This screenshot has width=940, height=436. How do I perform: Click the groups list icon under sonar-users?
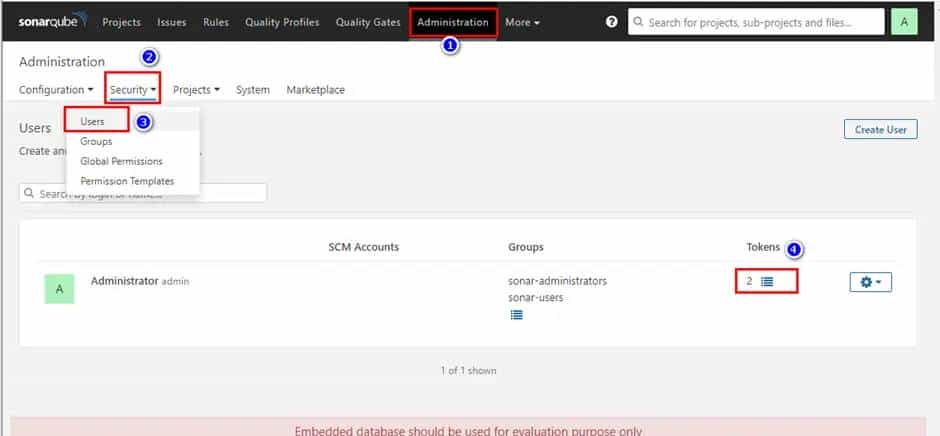pyautogui.click(x=516, y=314)
